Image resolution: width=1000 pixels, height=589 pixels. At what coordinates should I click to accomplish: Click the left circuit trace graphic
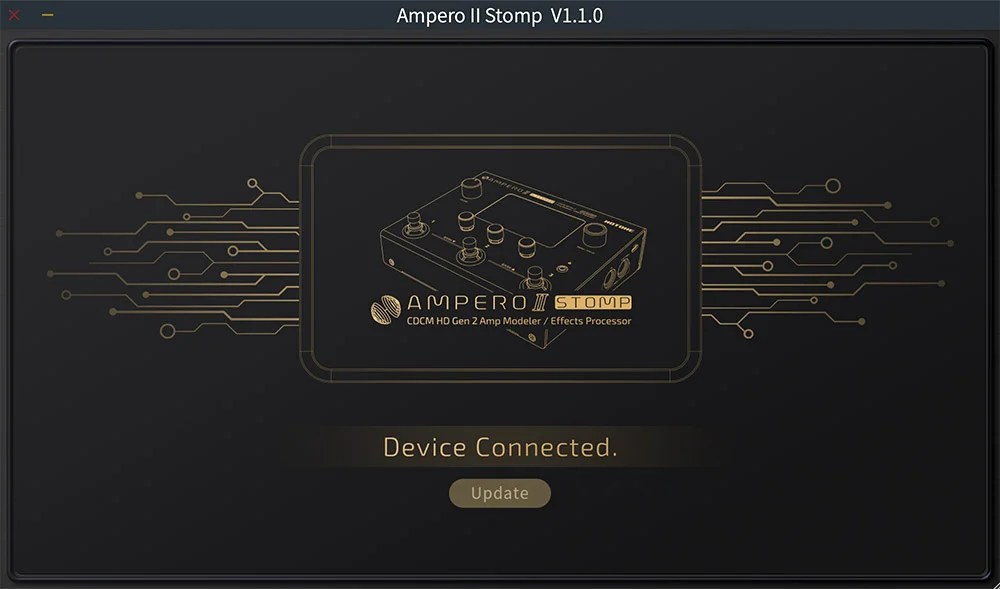[x=173, y=258]
